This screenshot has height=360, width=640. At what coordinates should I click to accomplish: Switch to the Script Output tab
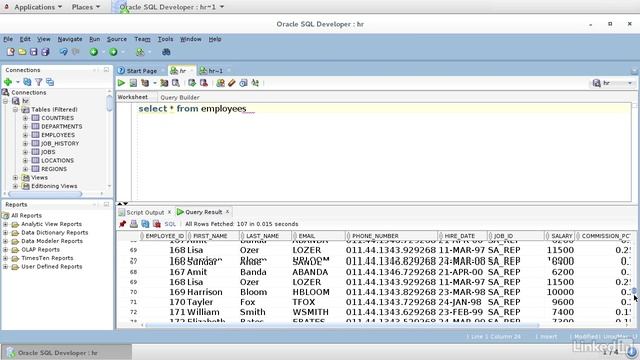[145, 212]
